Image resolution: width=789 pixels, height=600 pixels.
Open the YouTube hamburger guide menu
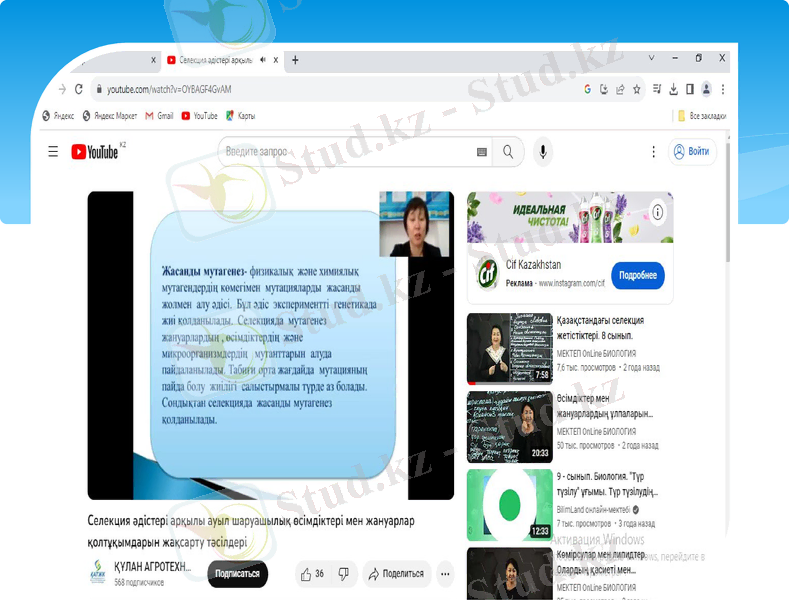pyautogui.click(x=53, y=152)
